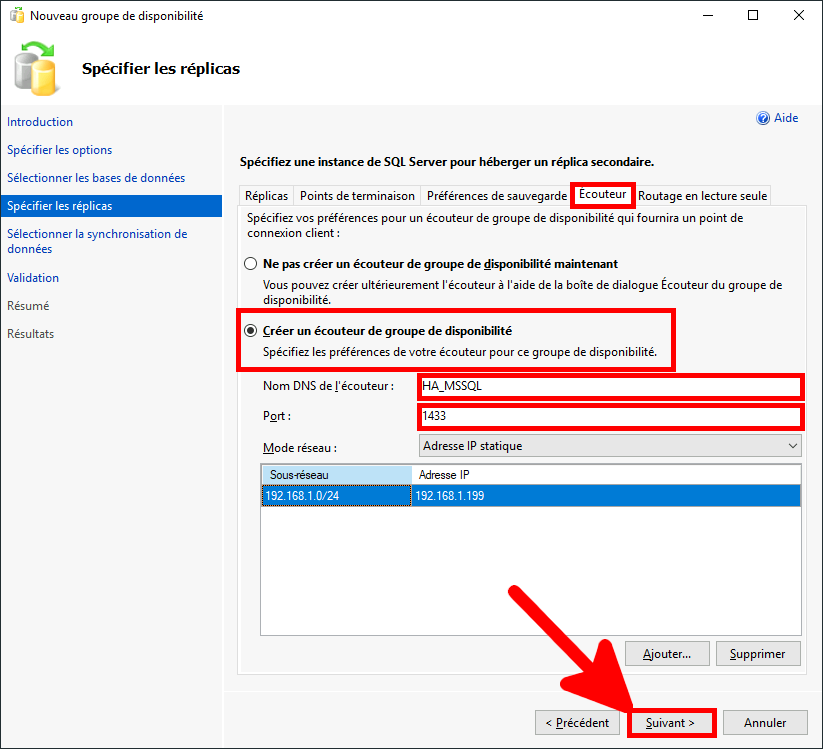The width and height of the screenshot is (823, 749).
Task: Click the Port input field
Action: (x=610, y=416)
